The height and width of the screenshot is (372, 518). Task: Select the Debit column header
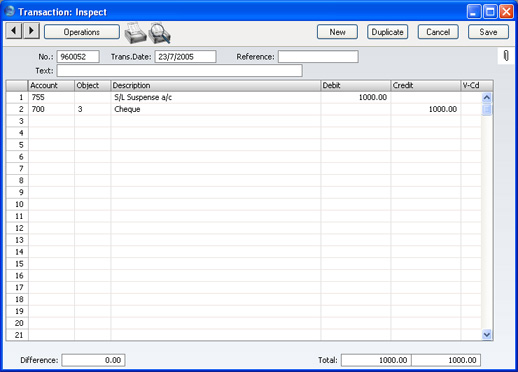click(356, 86)
